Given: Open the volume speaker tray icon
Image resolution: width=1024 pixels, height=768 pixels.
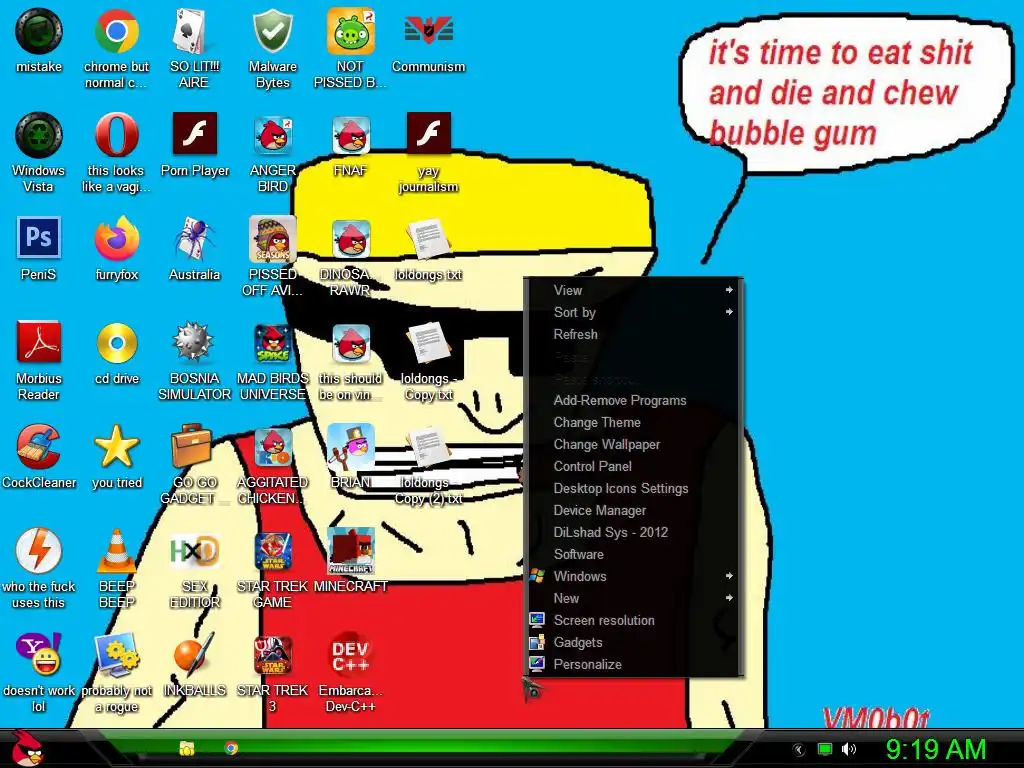Looking at the screenshot, I should tap(849, 749).
